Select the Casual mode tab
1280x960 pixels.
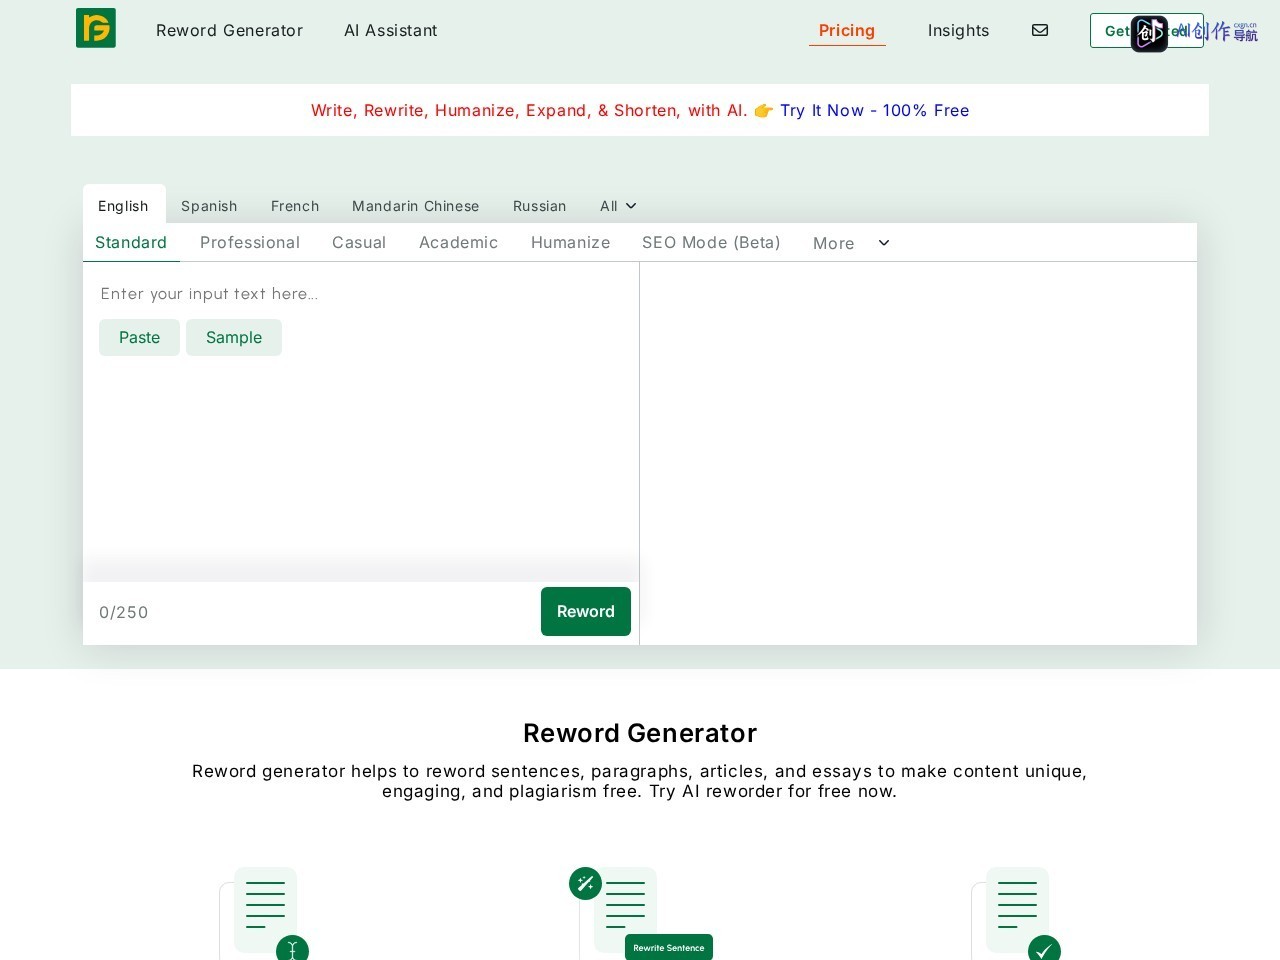point(359,242)
